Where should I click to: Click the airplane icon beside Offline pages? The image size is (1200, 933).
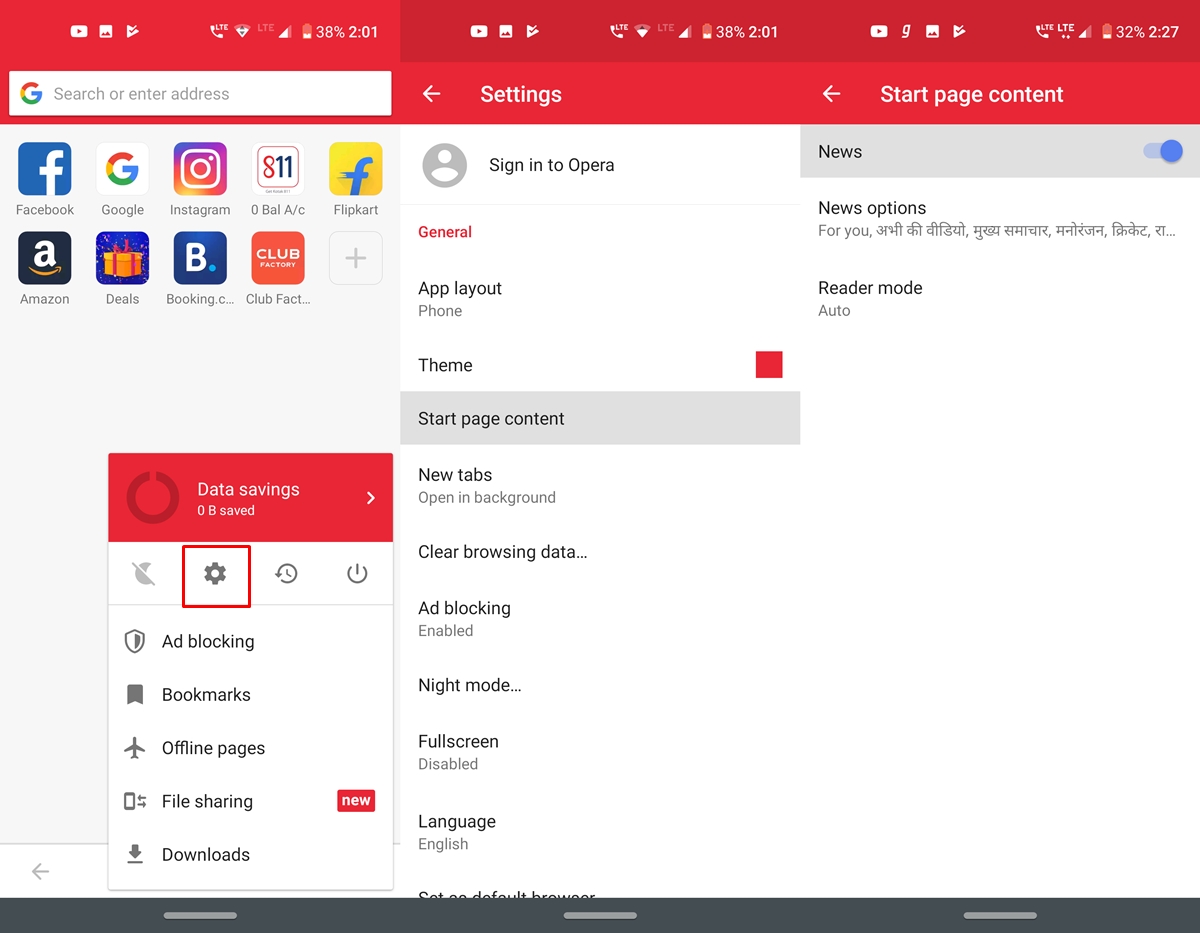pos(135,748)
